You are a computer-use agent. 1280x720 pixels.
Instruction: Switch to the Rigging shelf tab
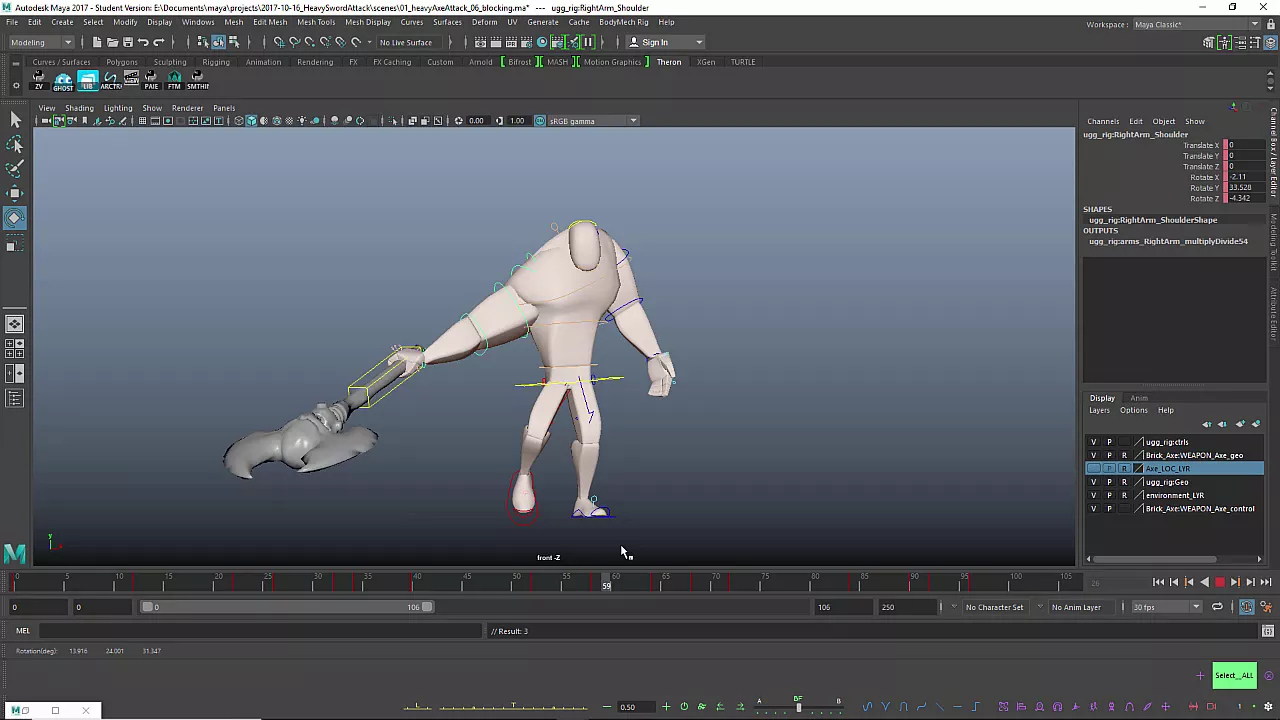pos(215,62)
